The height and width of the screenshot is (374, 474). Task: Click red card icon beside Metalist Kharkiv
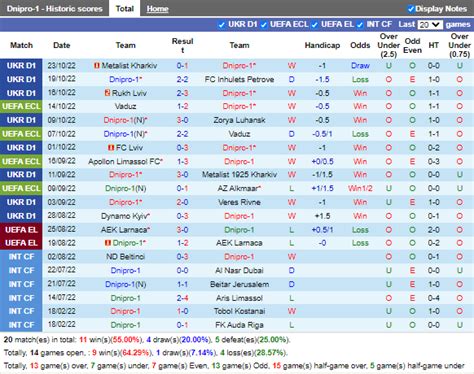coord(97,66)
